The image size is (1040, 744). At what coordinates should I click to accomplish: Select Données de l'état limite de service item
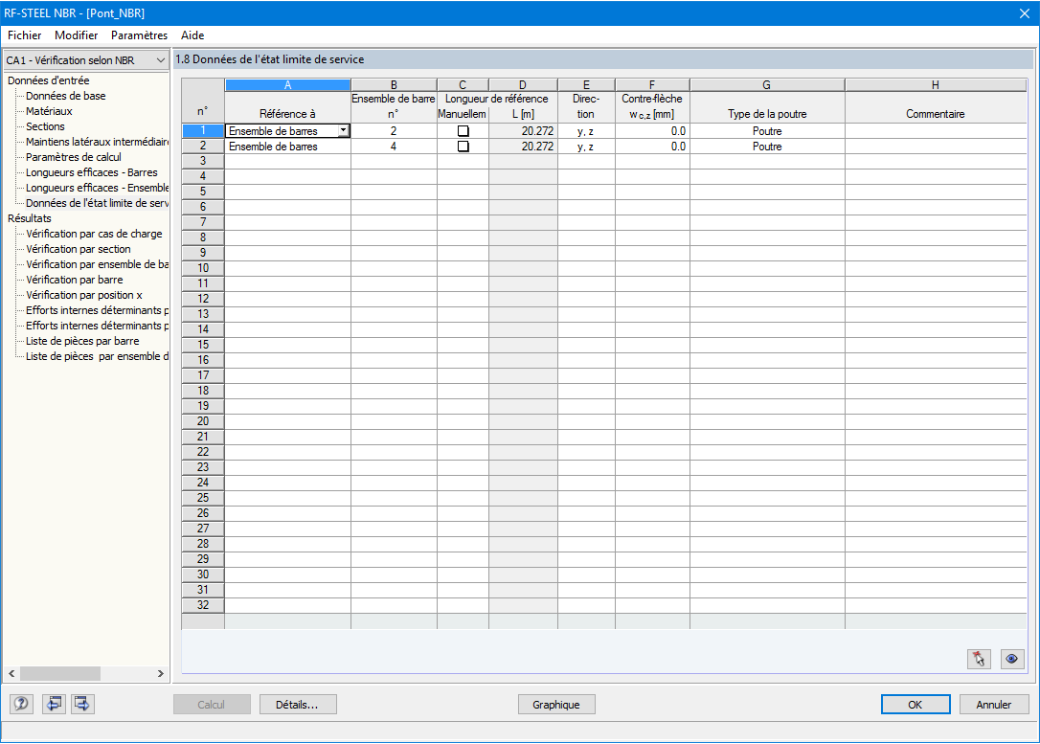coord(97,203)
